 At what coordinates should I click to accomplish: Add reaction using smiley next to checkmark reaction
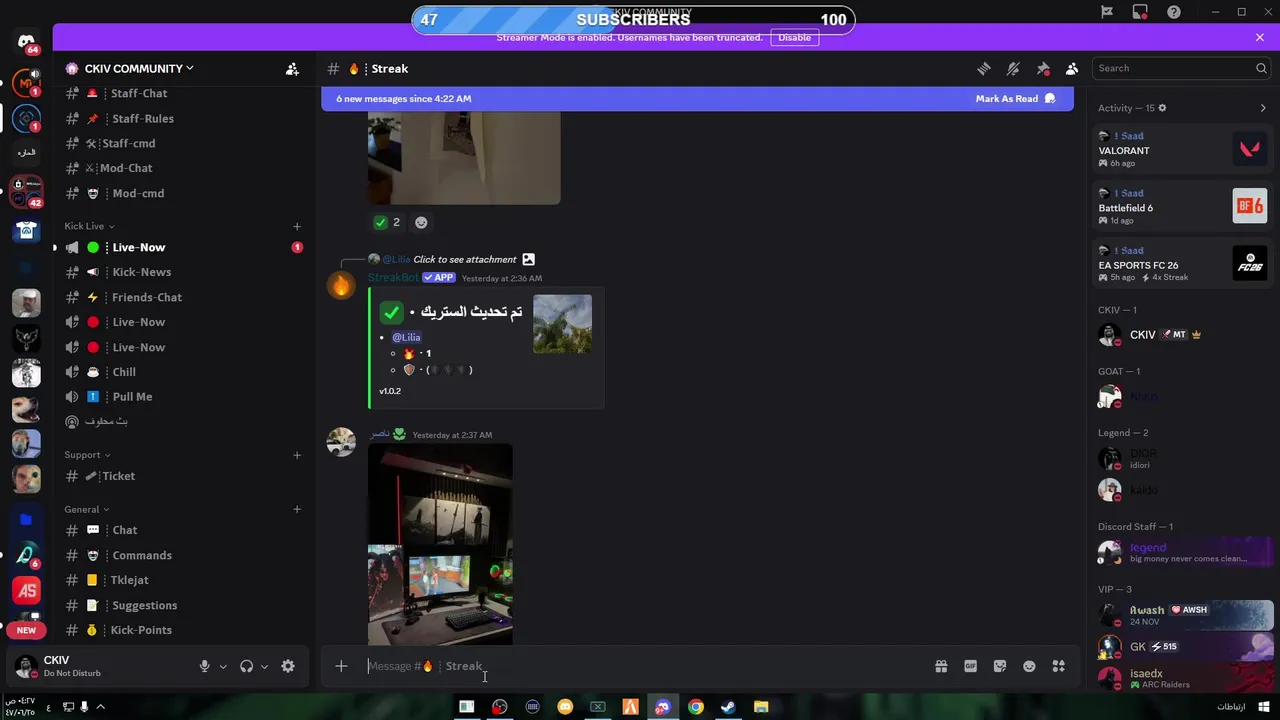[x=421, y=222]
